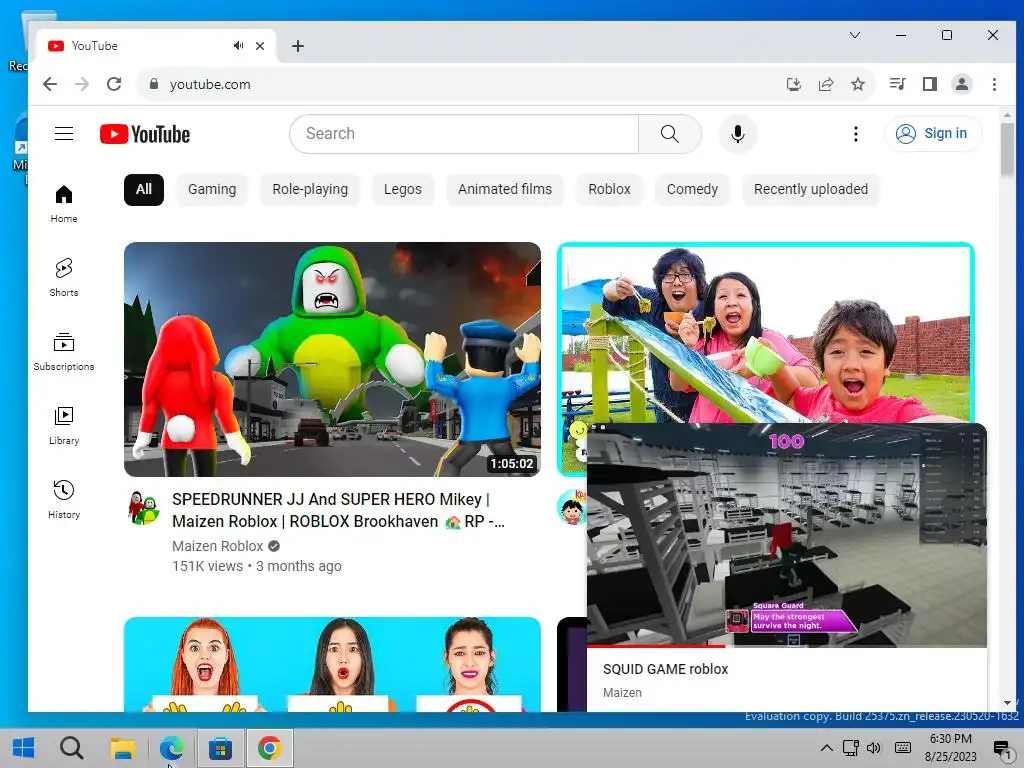
Task: Go to Home in sidebar
Action: click(63, 204)
